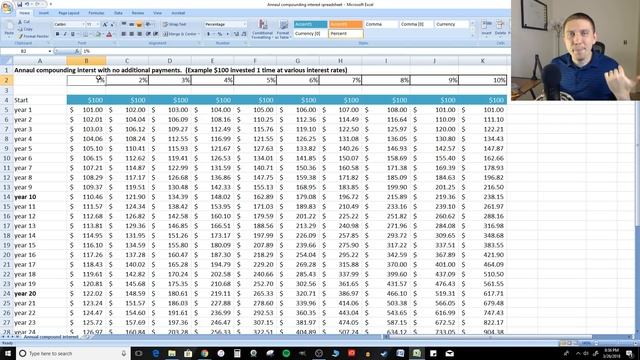Image resolution: width=640 pixels, height=360 pixels.
Task: Click the Home ribbon tab
Action: 24,13
